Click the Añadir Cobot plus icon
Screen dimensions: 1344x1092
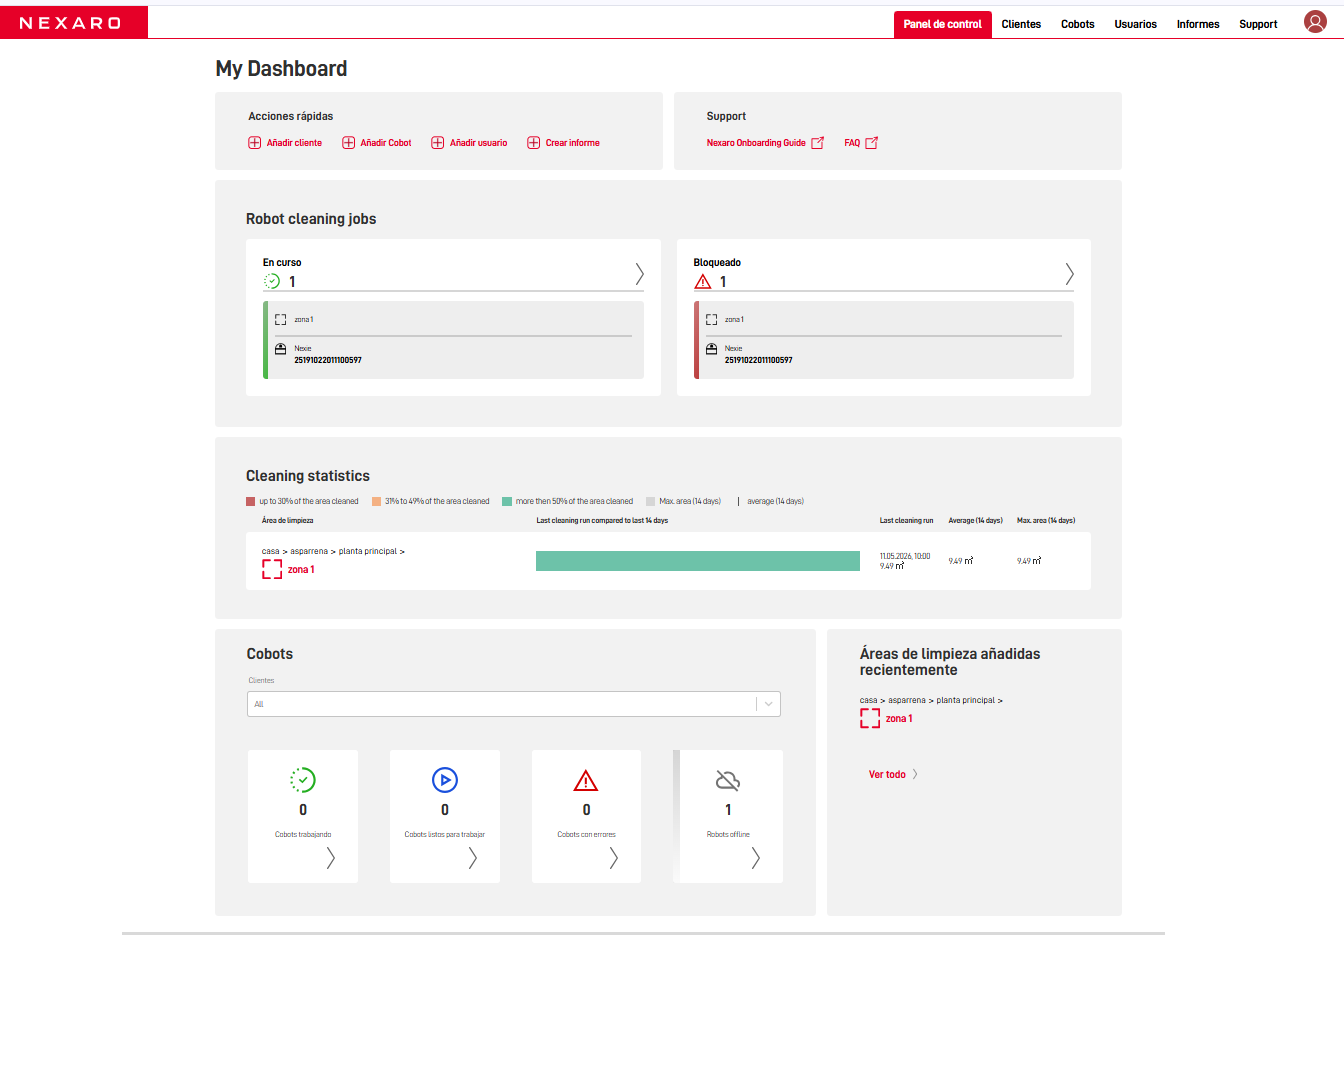[349, 143]
